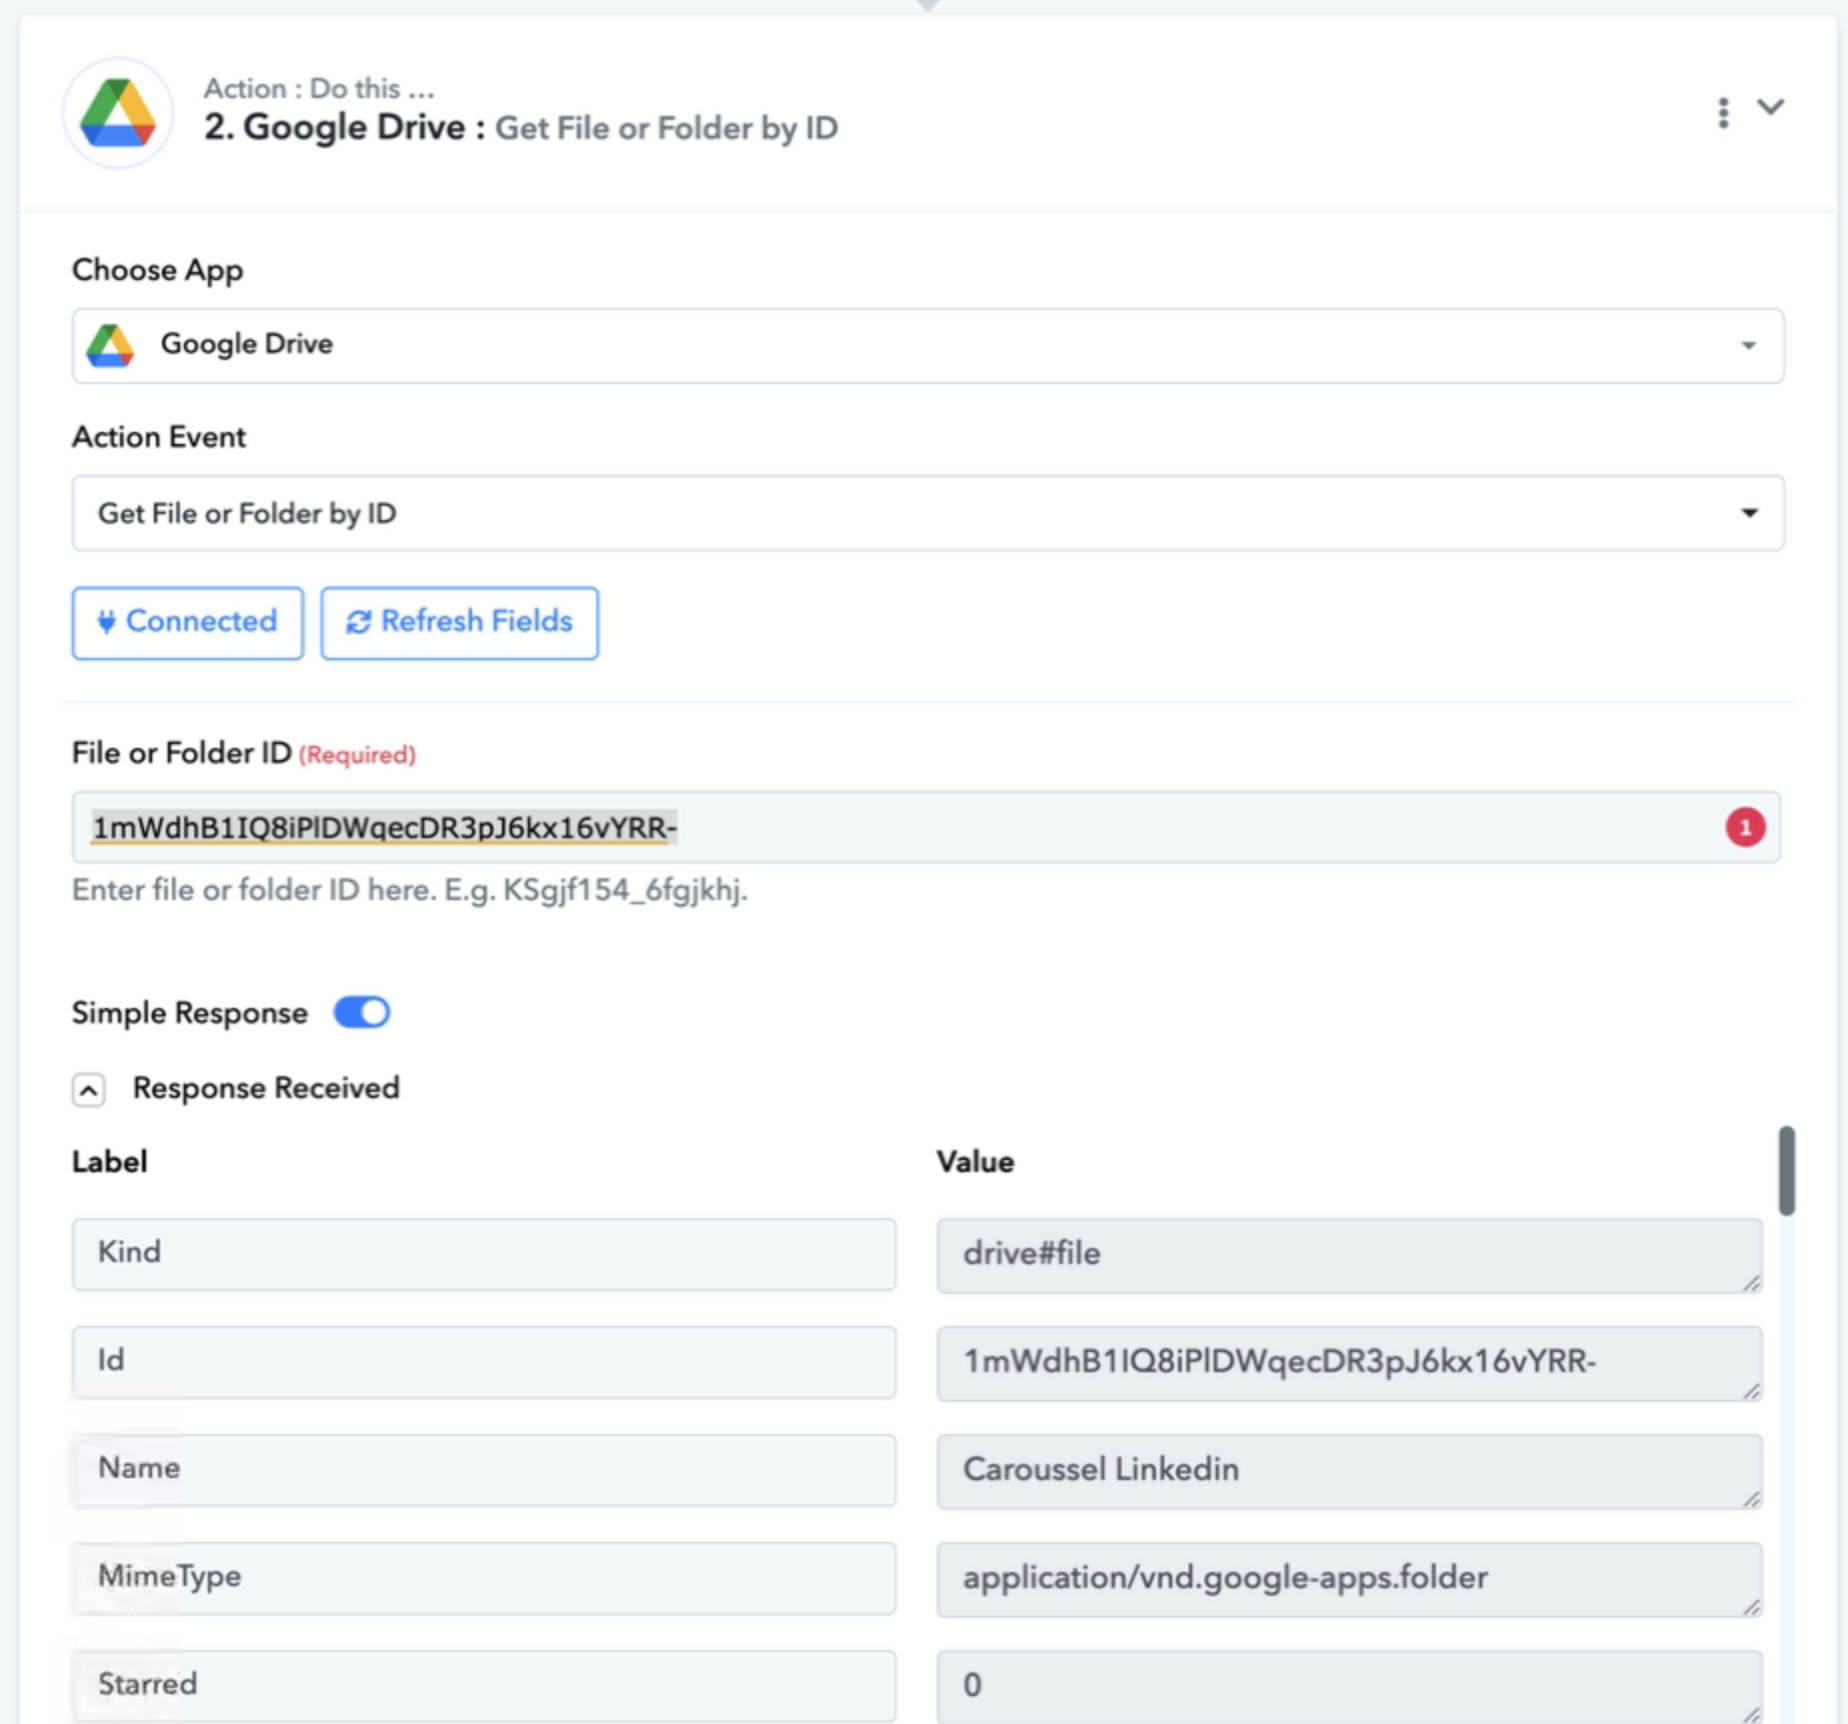The image size is (1848, 1724).
Task: Collapse the step with the header chevron
Action: coord(1770,107)
